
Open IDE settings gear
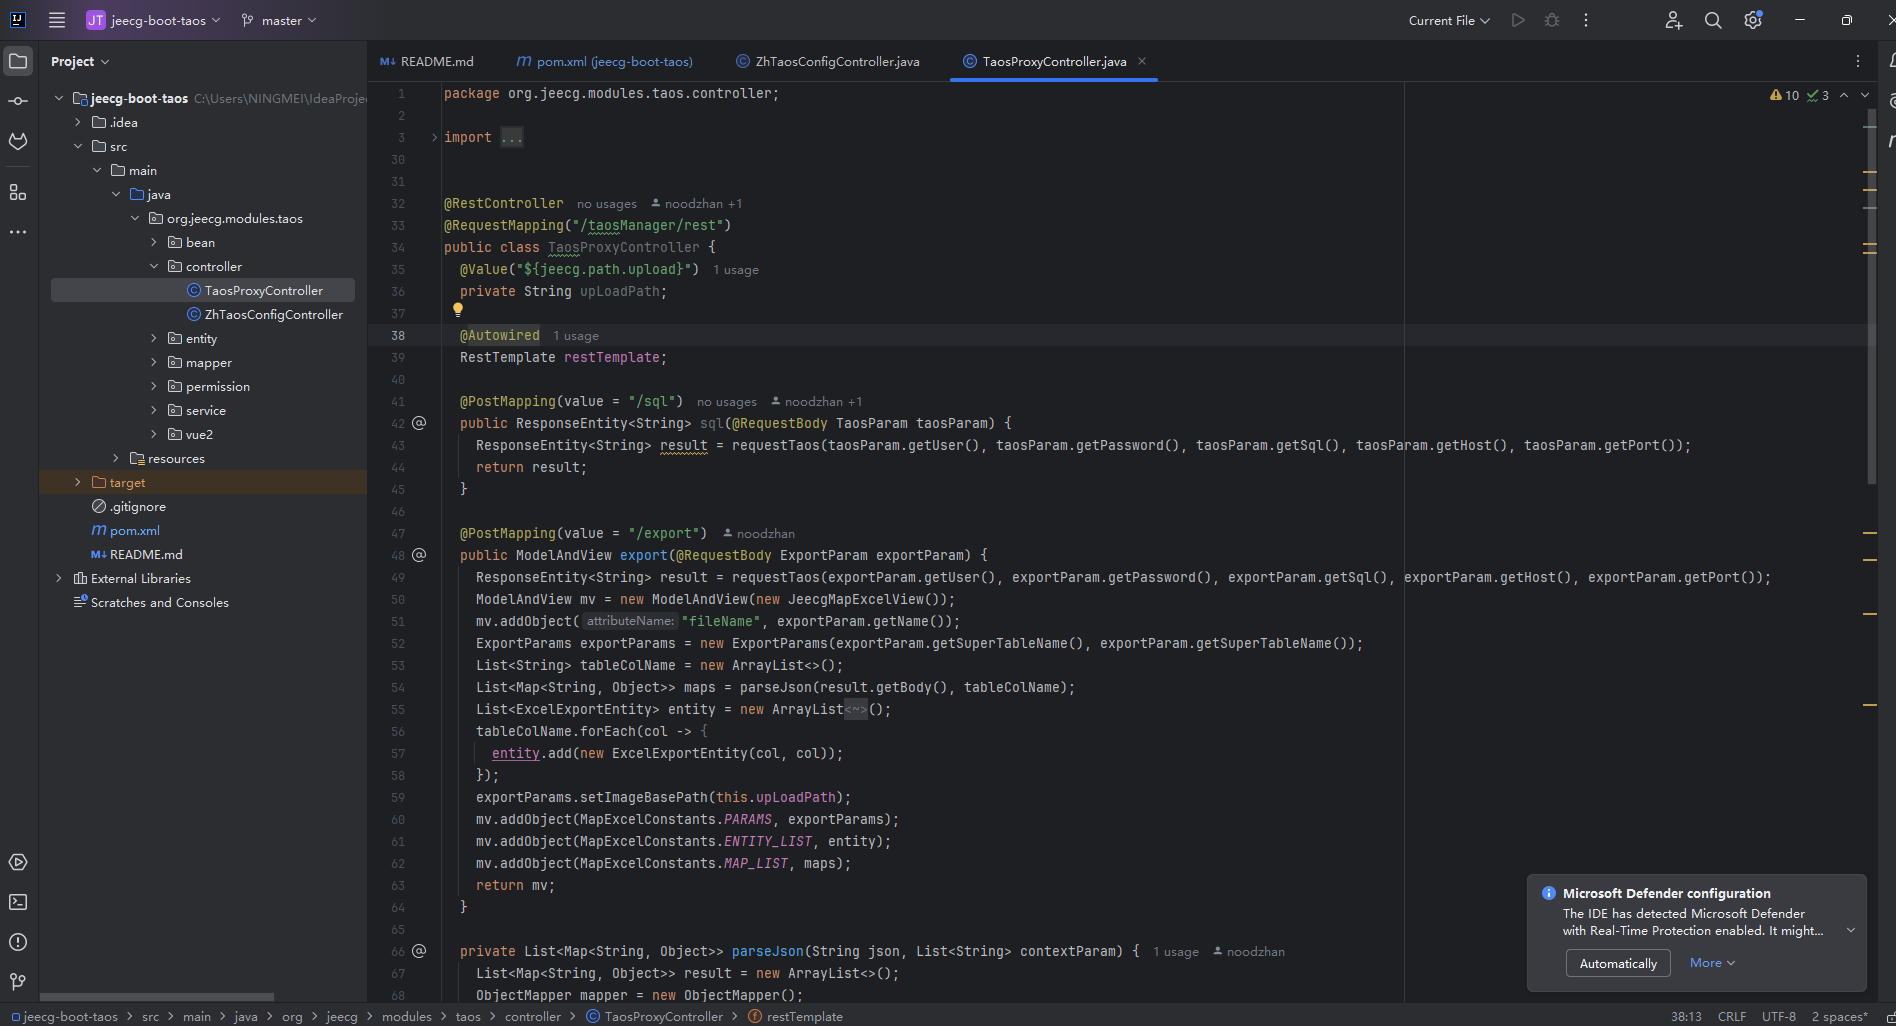[x=1753, y=20]
